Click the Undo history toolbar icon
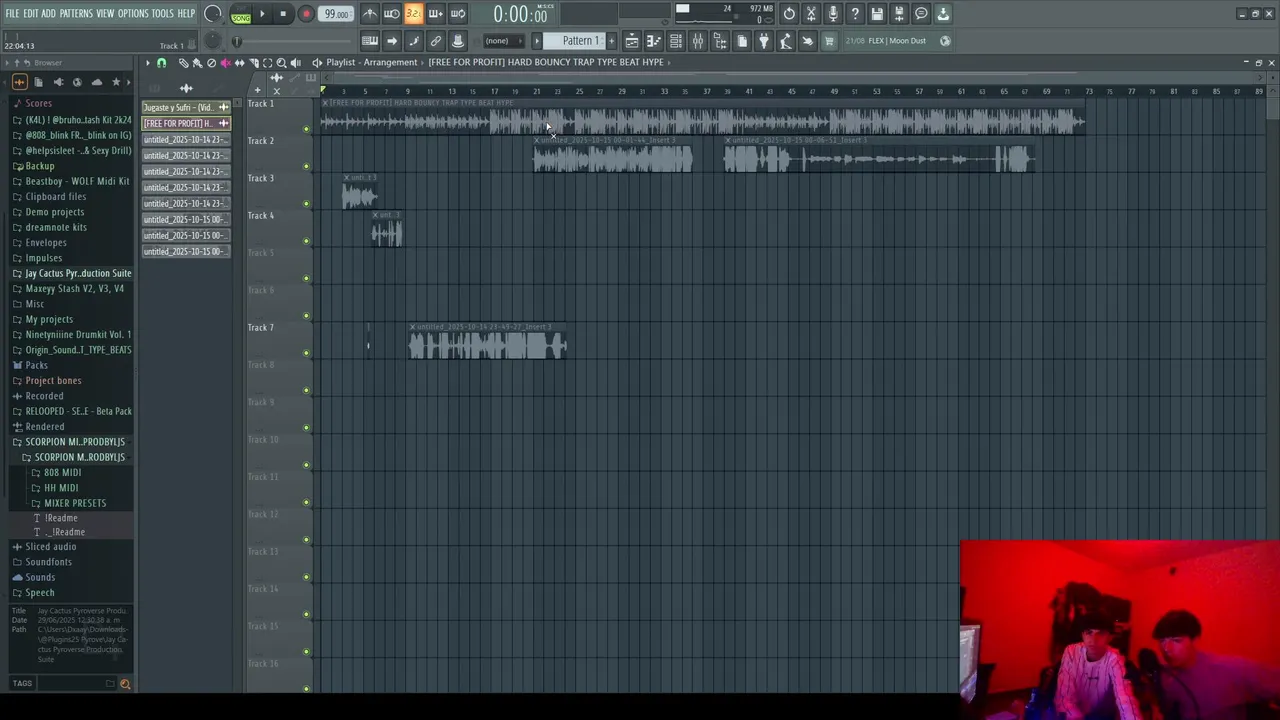Viewport: 1280px width, 720px height. 789,14
